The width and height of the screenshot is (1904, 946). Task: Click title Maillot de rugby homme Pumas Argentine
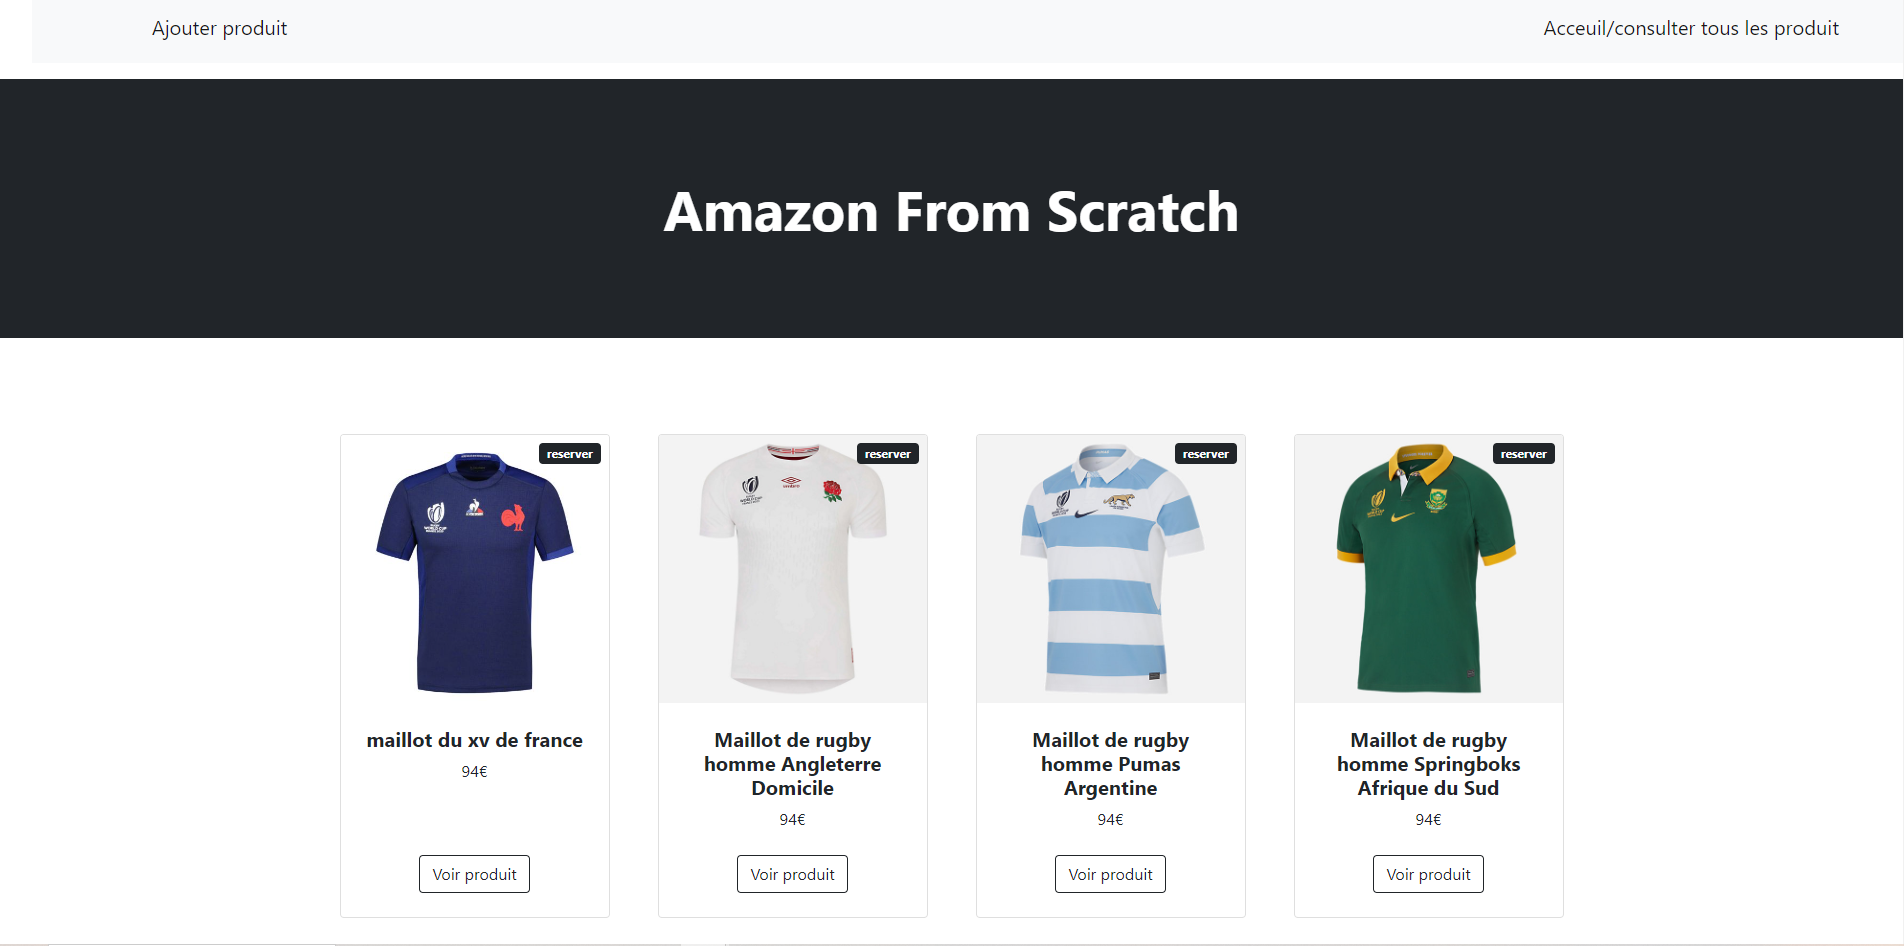point(1110,764)
